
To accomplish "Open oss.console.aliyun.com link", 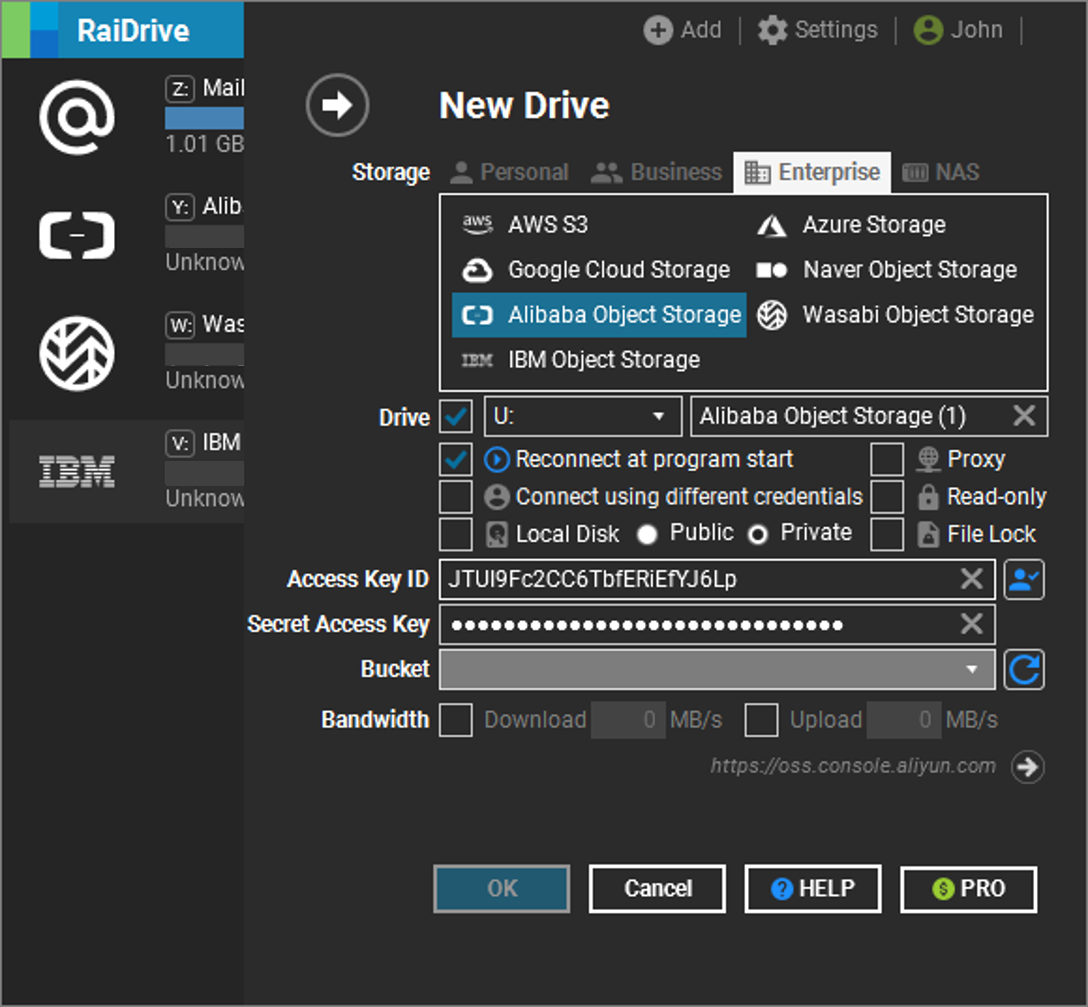I will 853,765.
